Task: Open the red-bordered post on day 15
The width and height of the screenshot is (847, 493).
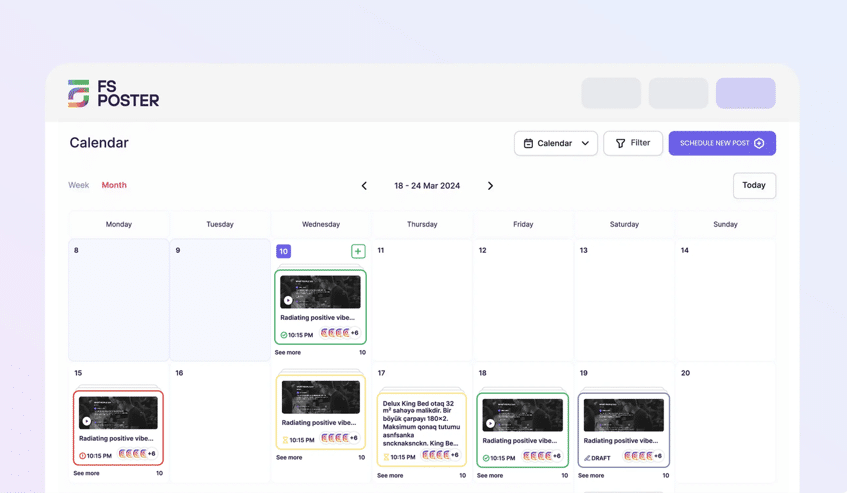Action: 118,428
